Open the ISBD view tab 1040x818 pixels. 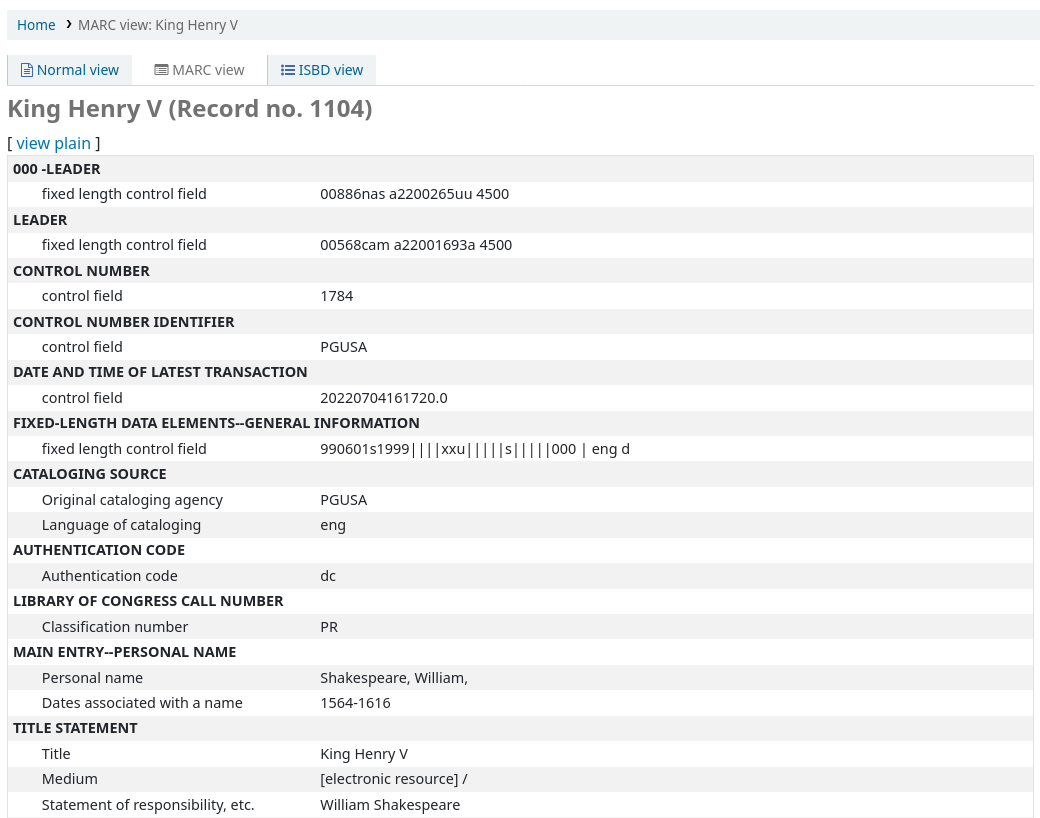[x=322, y=70]
